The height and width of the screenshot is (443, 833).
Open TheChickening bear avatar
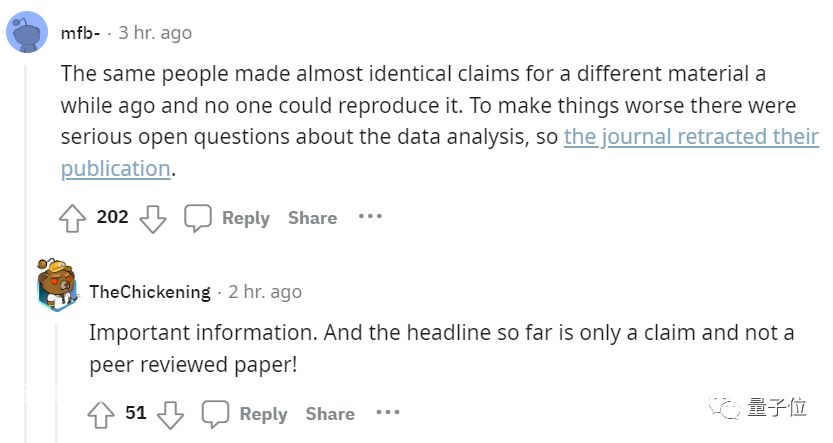pos(57,285)
